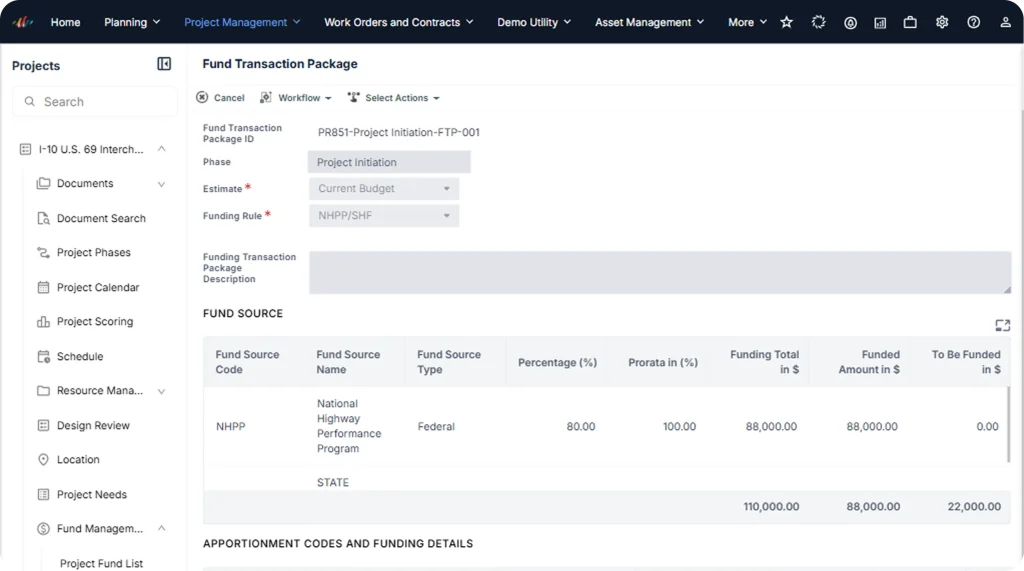This screenshot has width=1024, height=571.
Task: Click the Workflow icon
Action: coord(266,97)
